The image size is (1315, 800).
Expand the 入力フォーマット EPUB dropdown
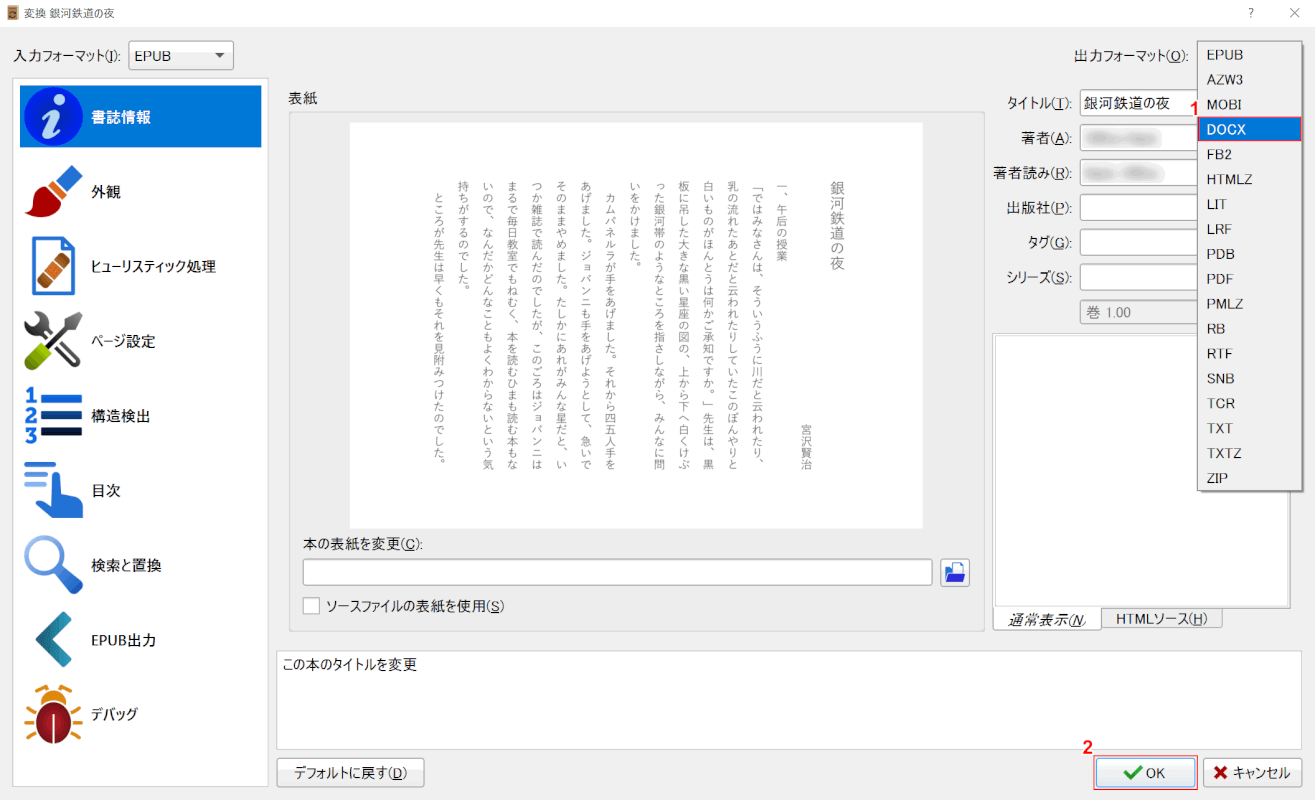pyautogui.click(x=180, y=56)
